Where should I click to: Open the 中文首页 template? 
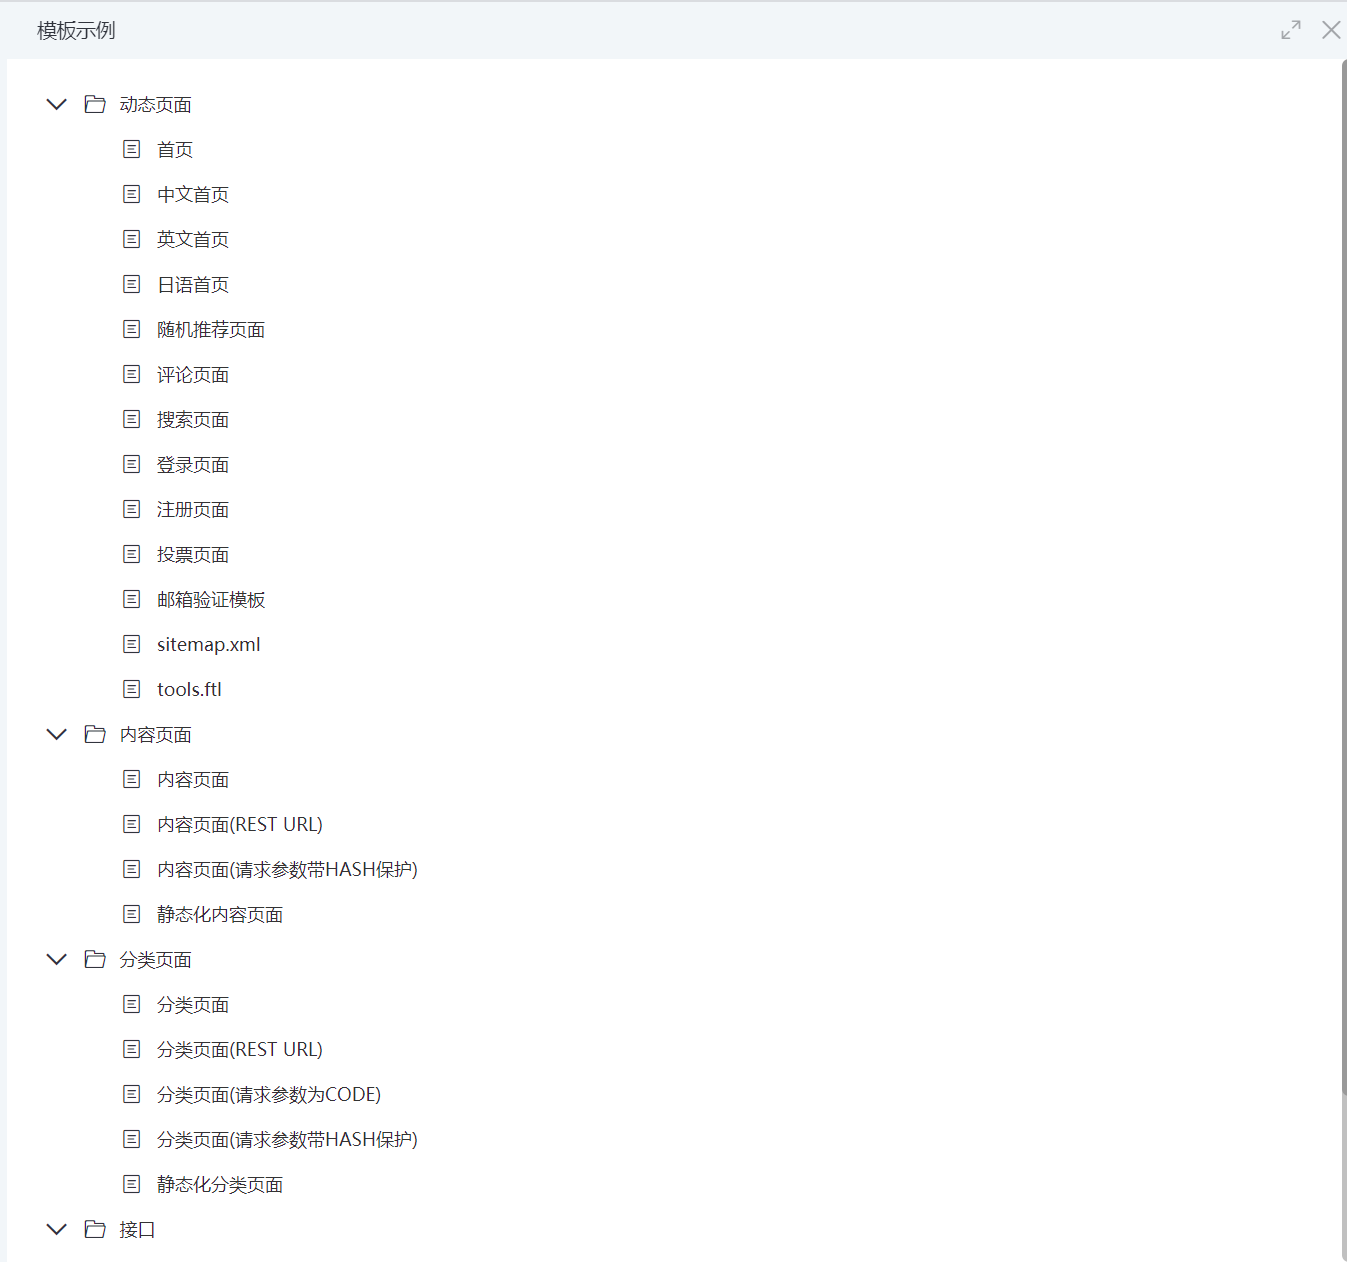193,194
